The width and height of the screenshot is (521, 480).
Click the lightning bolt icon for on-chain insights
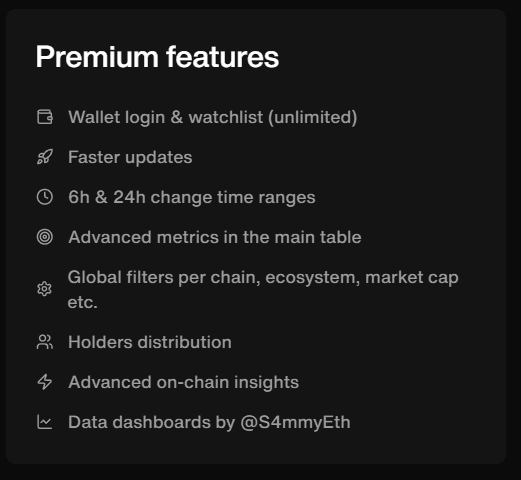pyautogui.click(x=45, y=382)
